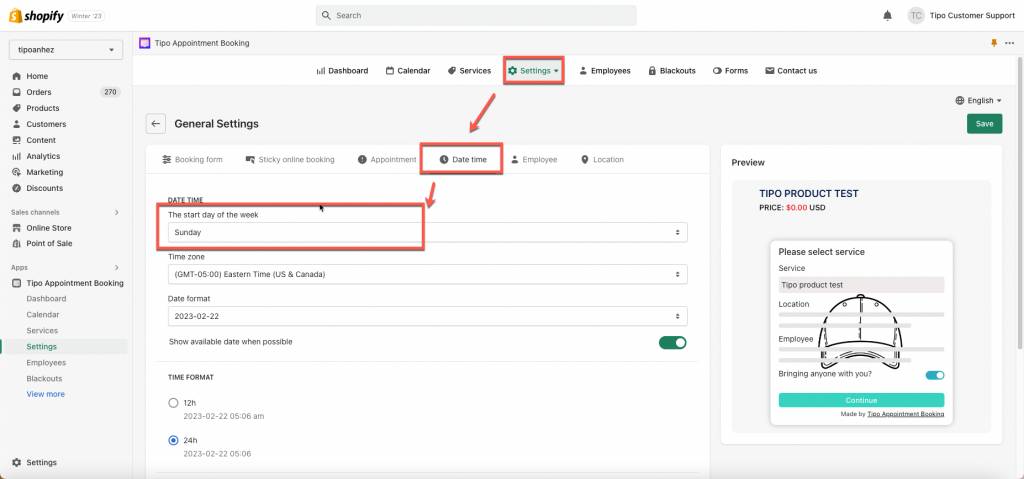
Task: Open Customers in the sidebar
Action: pos(46,124)
